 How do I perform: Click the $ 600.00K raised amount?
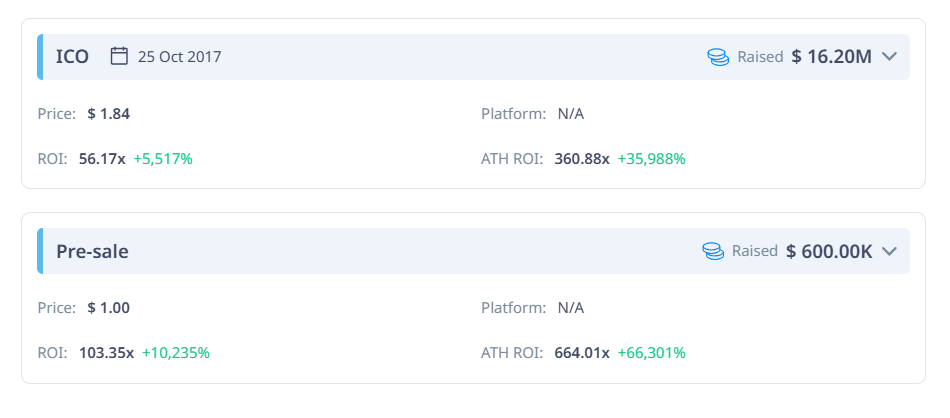click(x=829, y=251)
